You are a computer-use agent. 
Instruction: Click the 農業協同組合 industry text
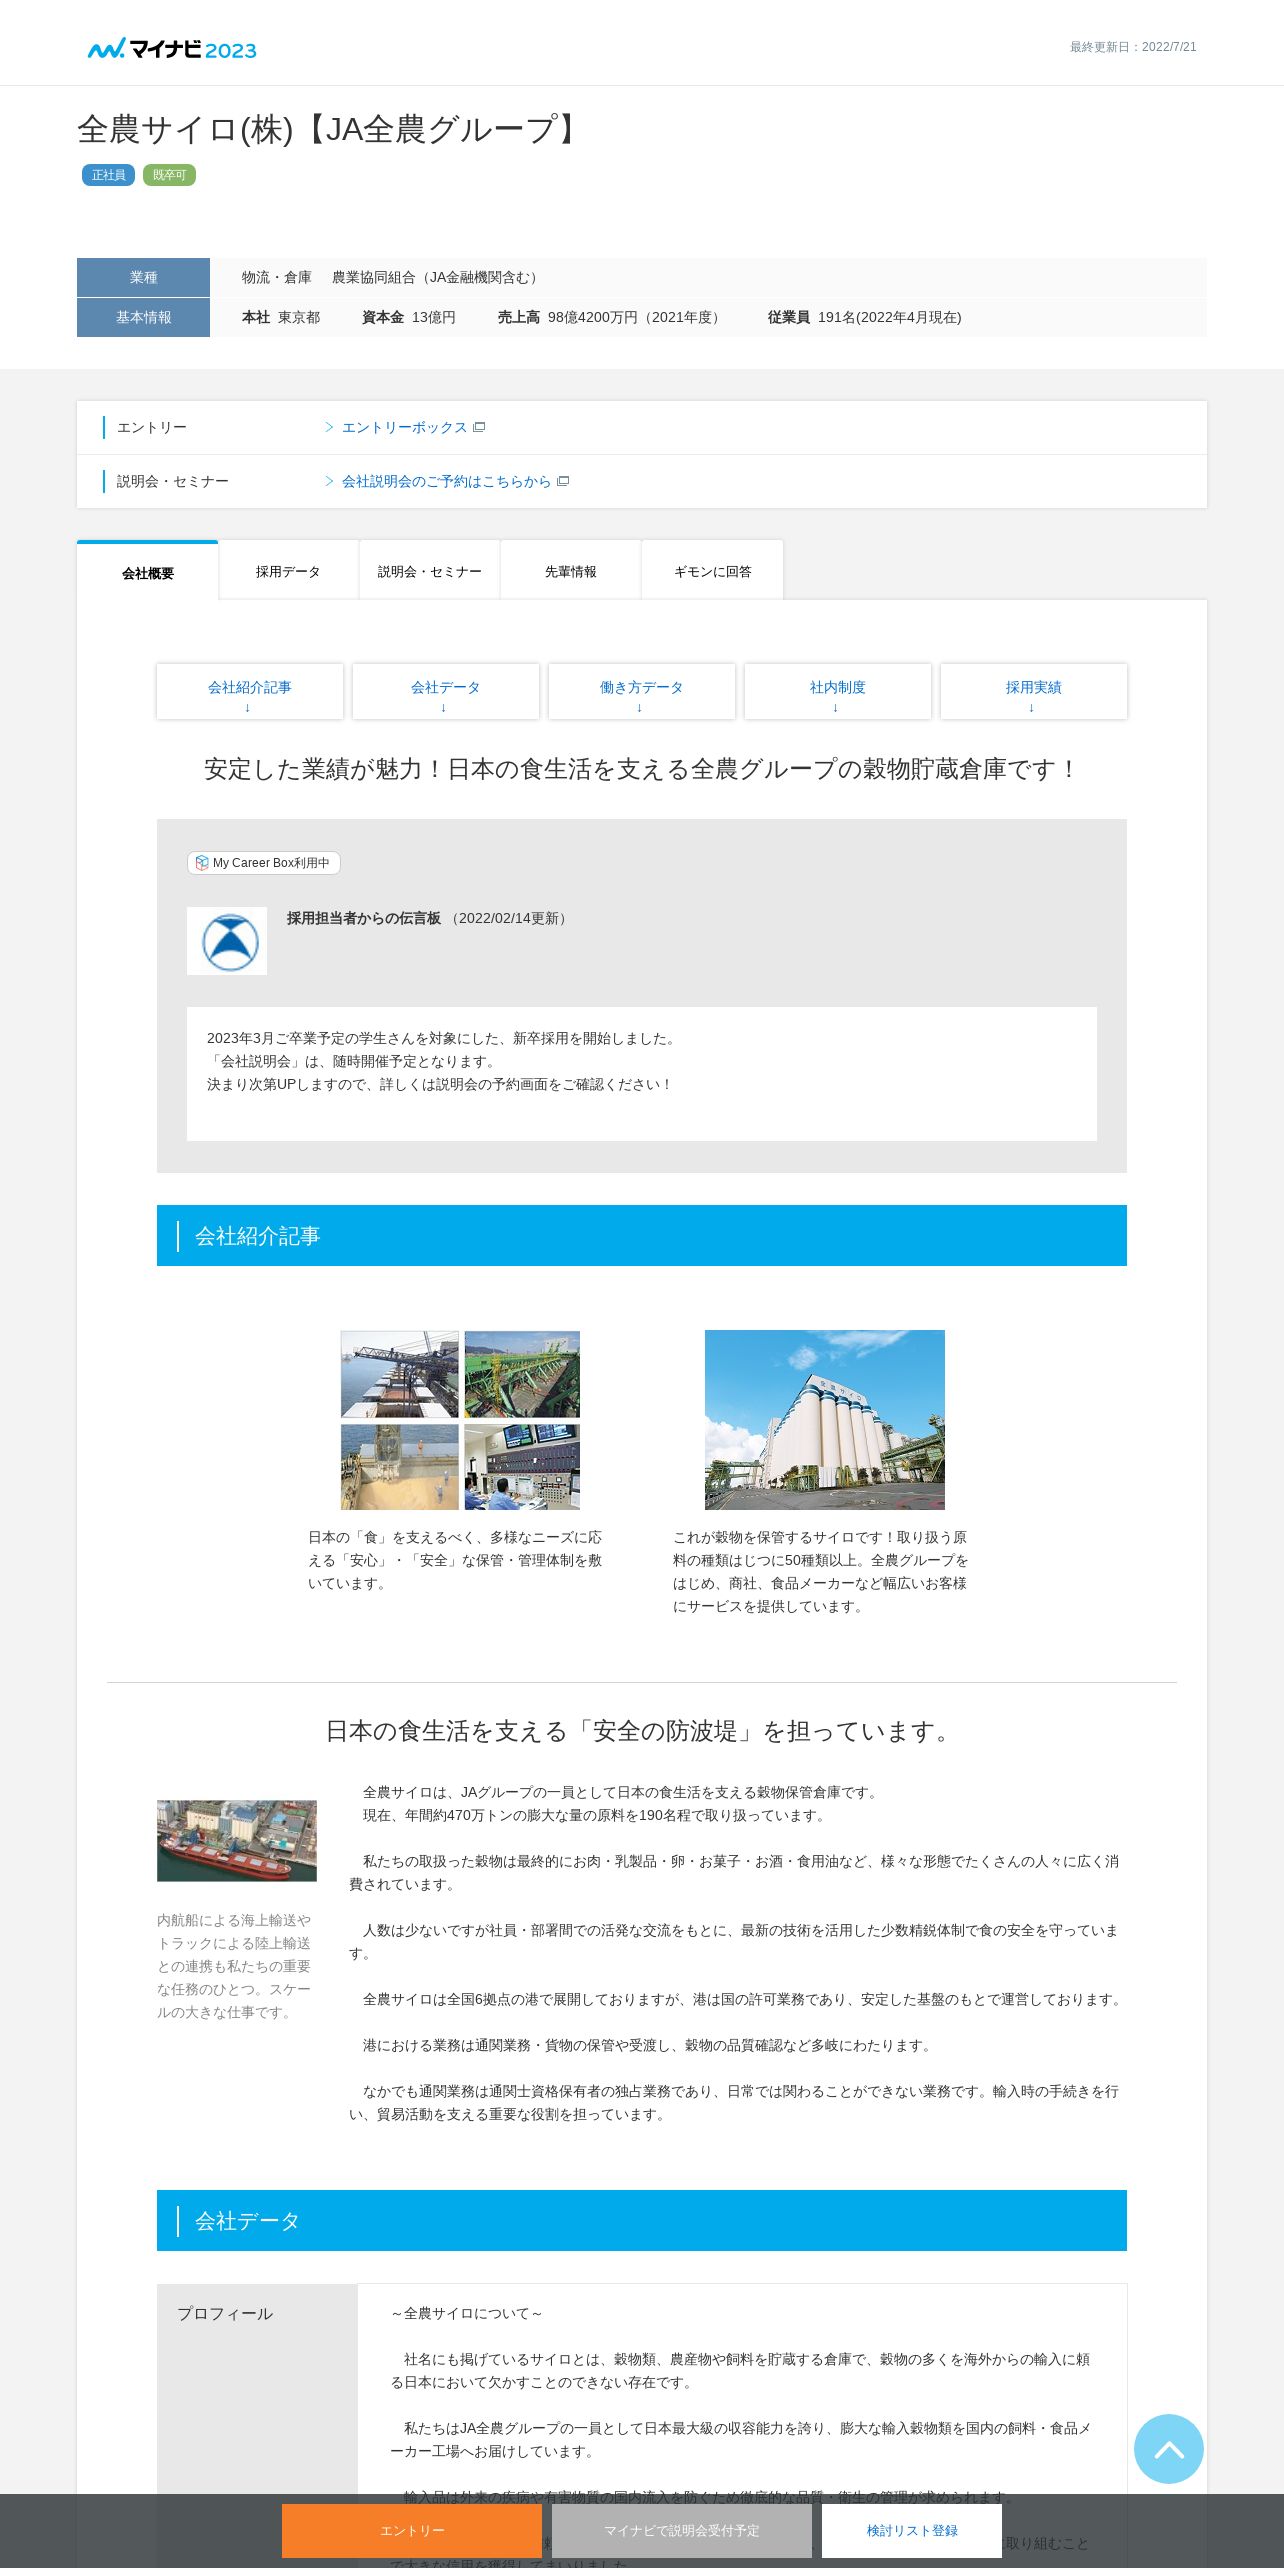tap(437, 277)
